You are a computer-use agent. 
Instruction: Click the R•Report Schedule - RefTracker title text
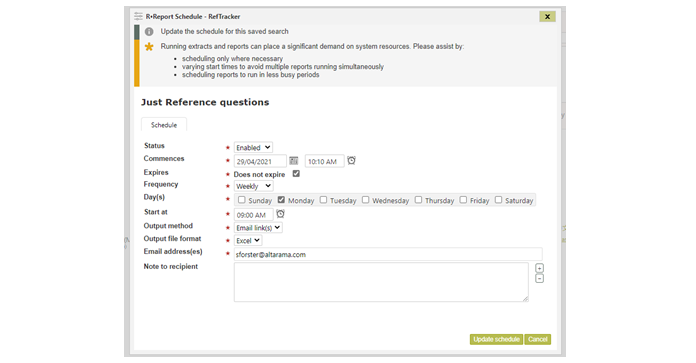tap(193, 16)
